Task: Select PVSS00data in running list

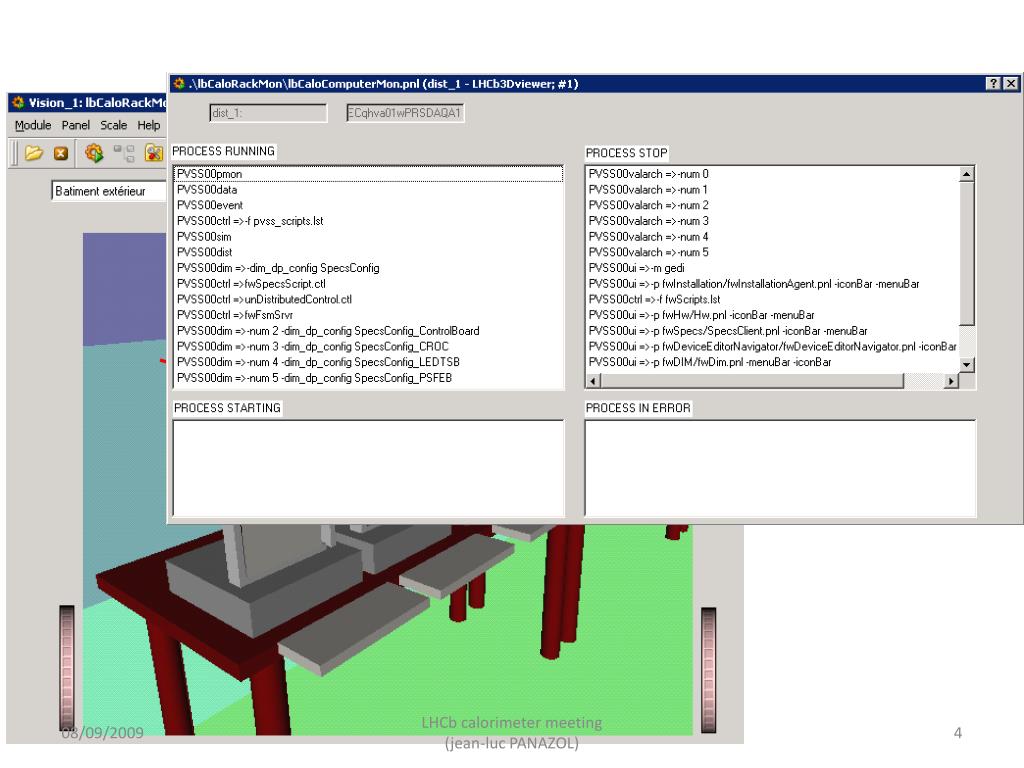Action: (369, 189)
